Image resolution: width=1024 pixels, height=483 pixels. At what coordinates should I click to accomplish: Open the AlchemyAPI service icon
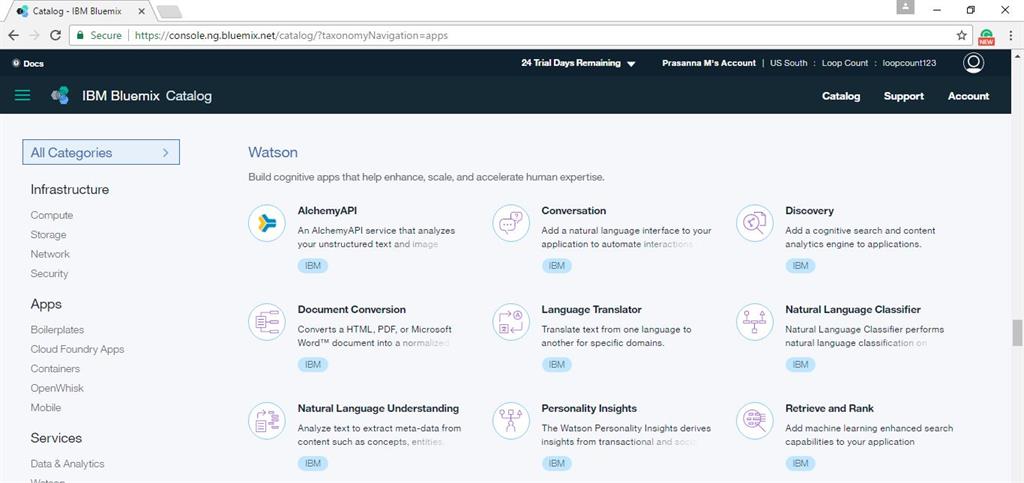pyautogui.click(x=266, y=223)
